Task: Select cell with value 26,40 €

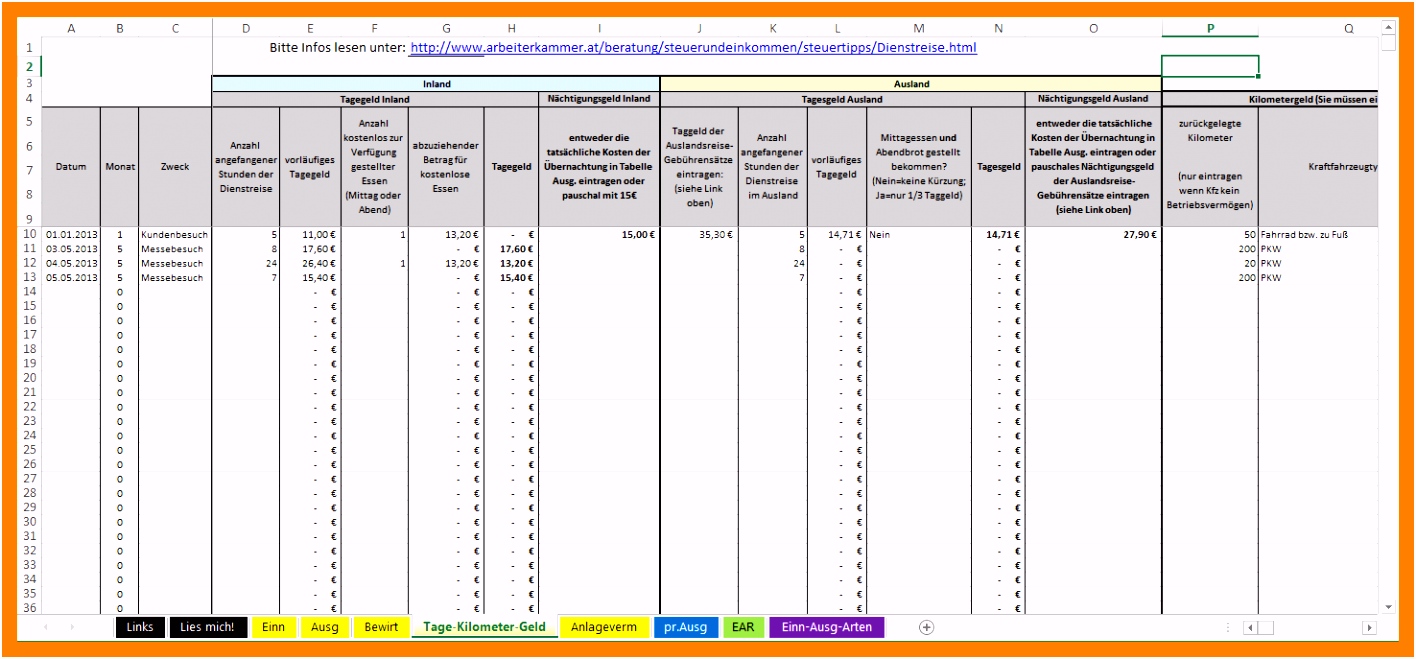Action: [x=310, y=263]
